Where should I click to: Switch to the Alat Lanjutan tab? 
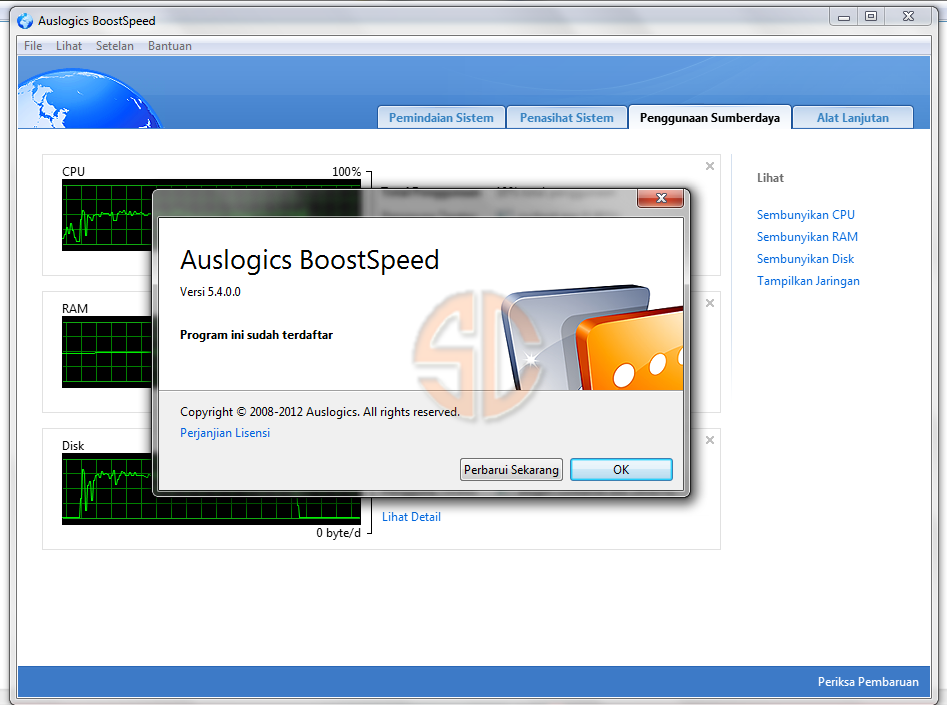click(x=853, y=118)
